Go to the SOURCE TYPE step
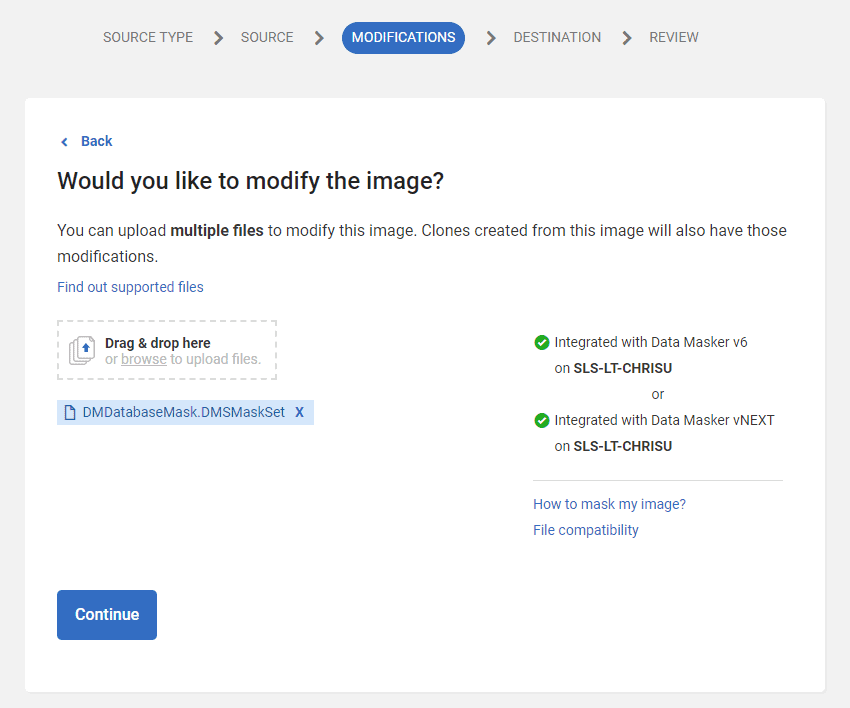This screenshot has width=850, height=708. pos(148,38)
